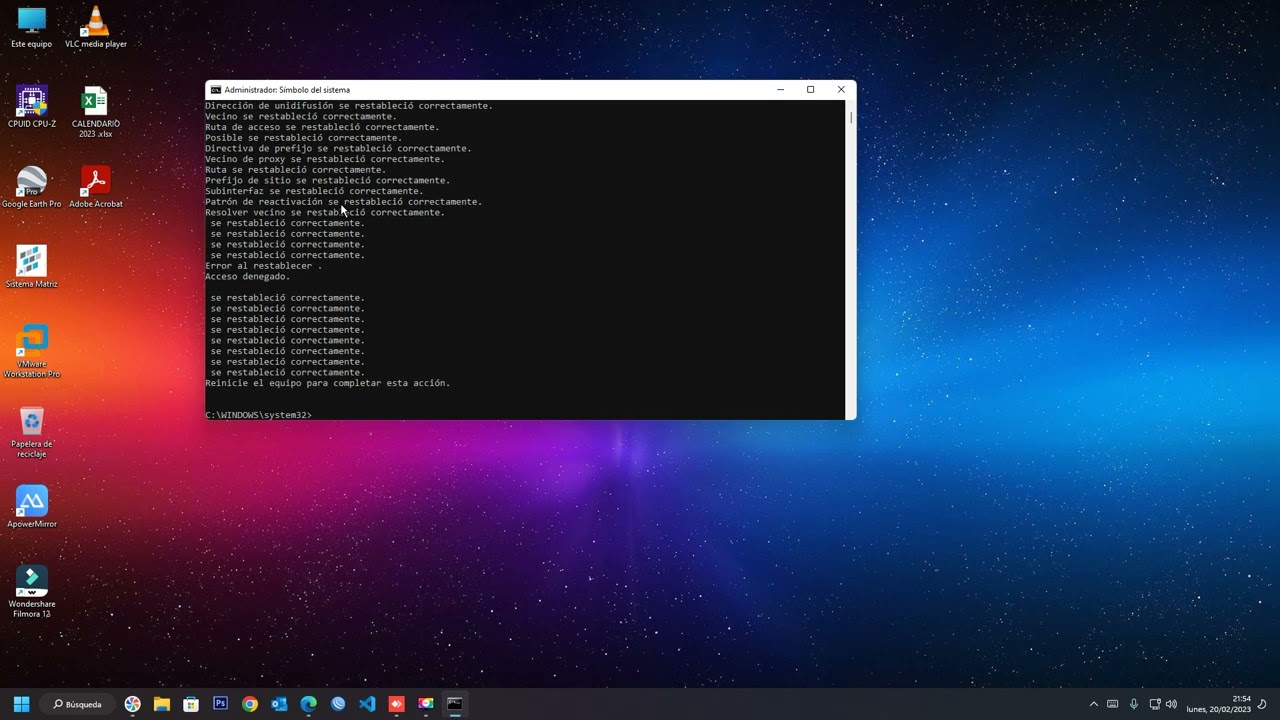Open Google Chrome from the taskbar
Viewport: 1280px width, 720px height.
250,704
